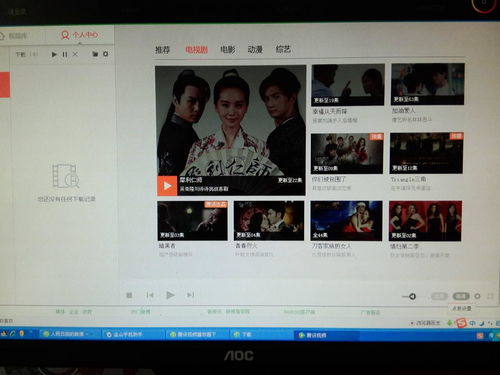This screenshot has height=375, width=500.
Task: Click the 幸福从天而降 title link
Action: tap(330, 111)
